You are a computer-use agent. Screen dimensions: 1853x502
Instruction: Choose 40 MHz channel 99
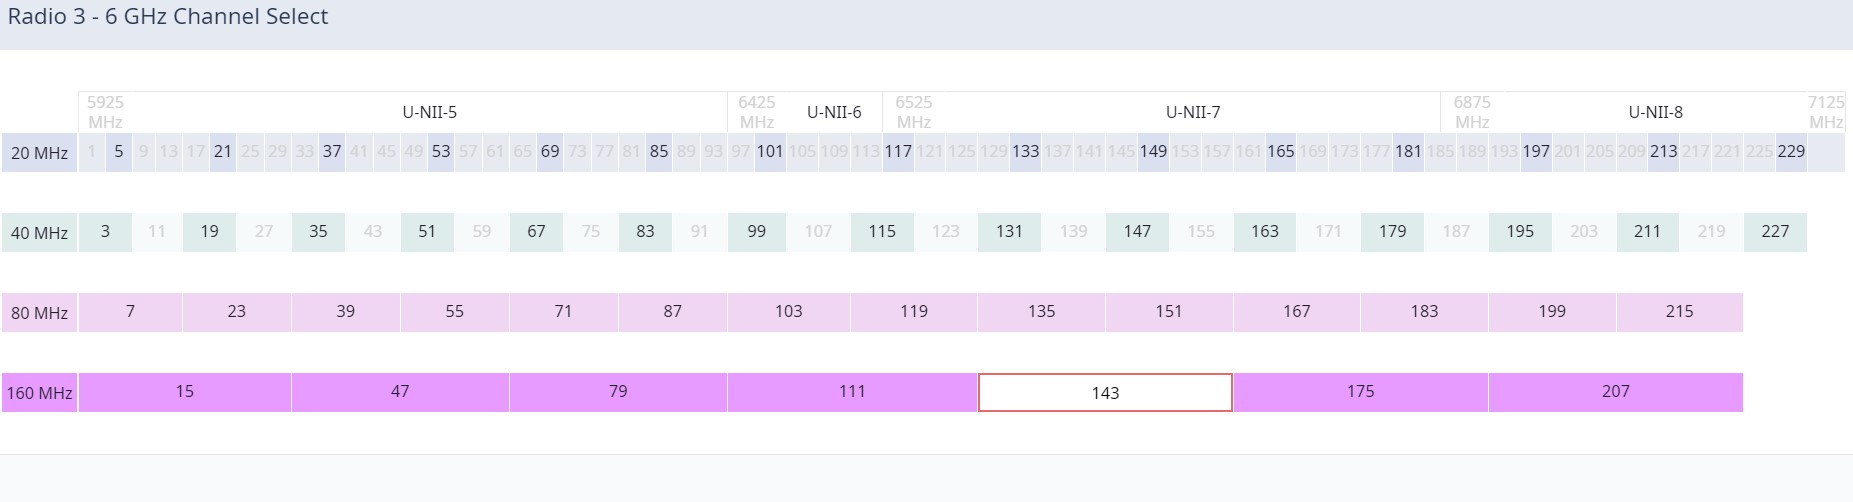point(756,232)
